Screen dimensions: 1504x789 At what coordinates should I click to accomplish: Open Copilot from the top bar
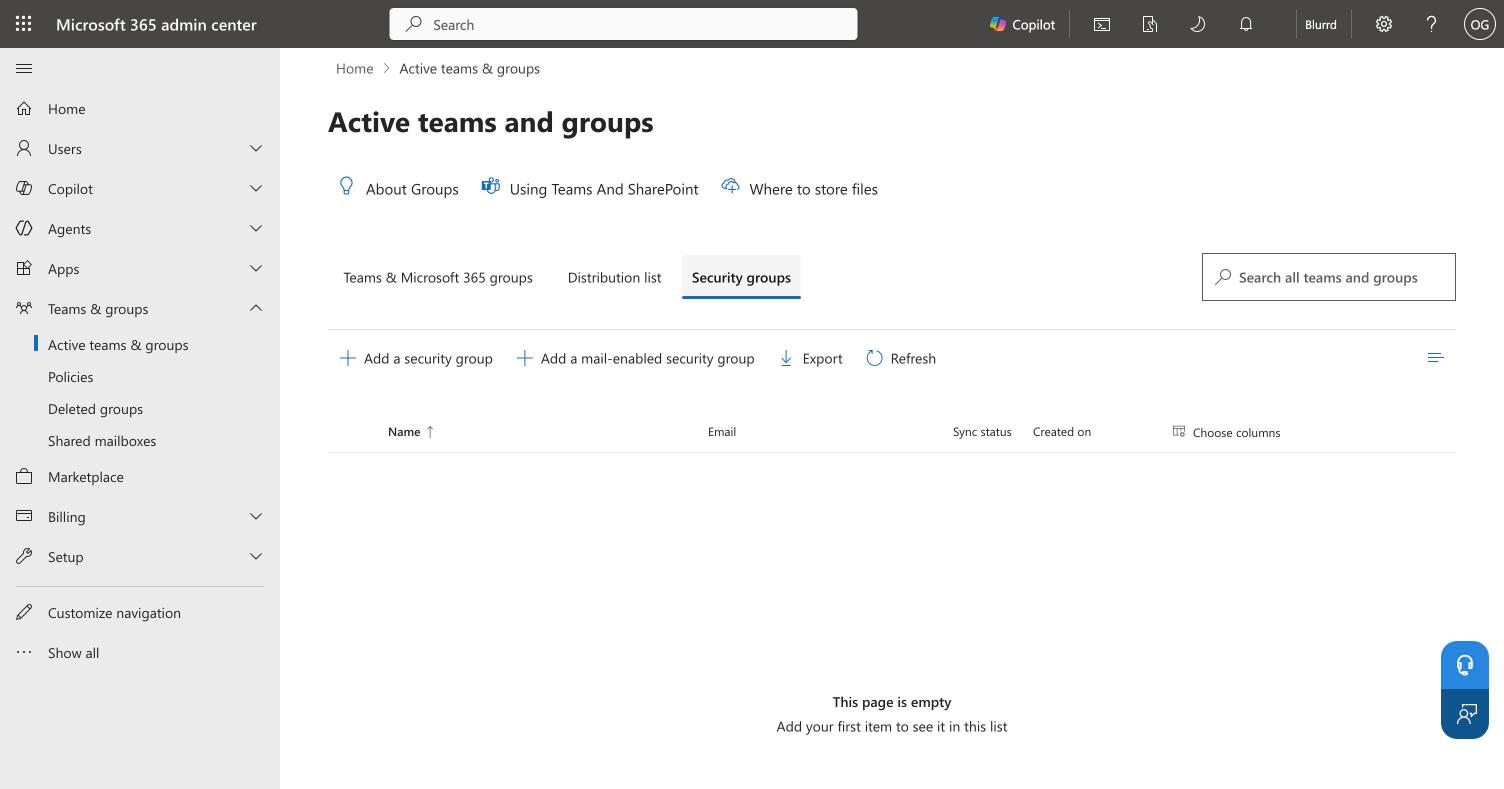[1022, 24]
